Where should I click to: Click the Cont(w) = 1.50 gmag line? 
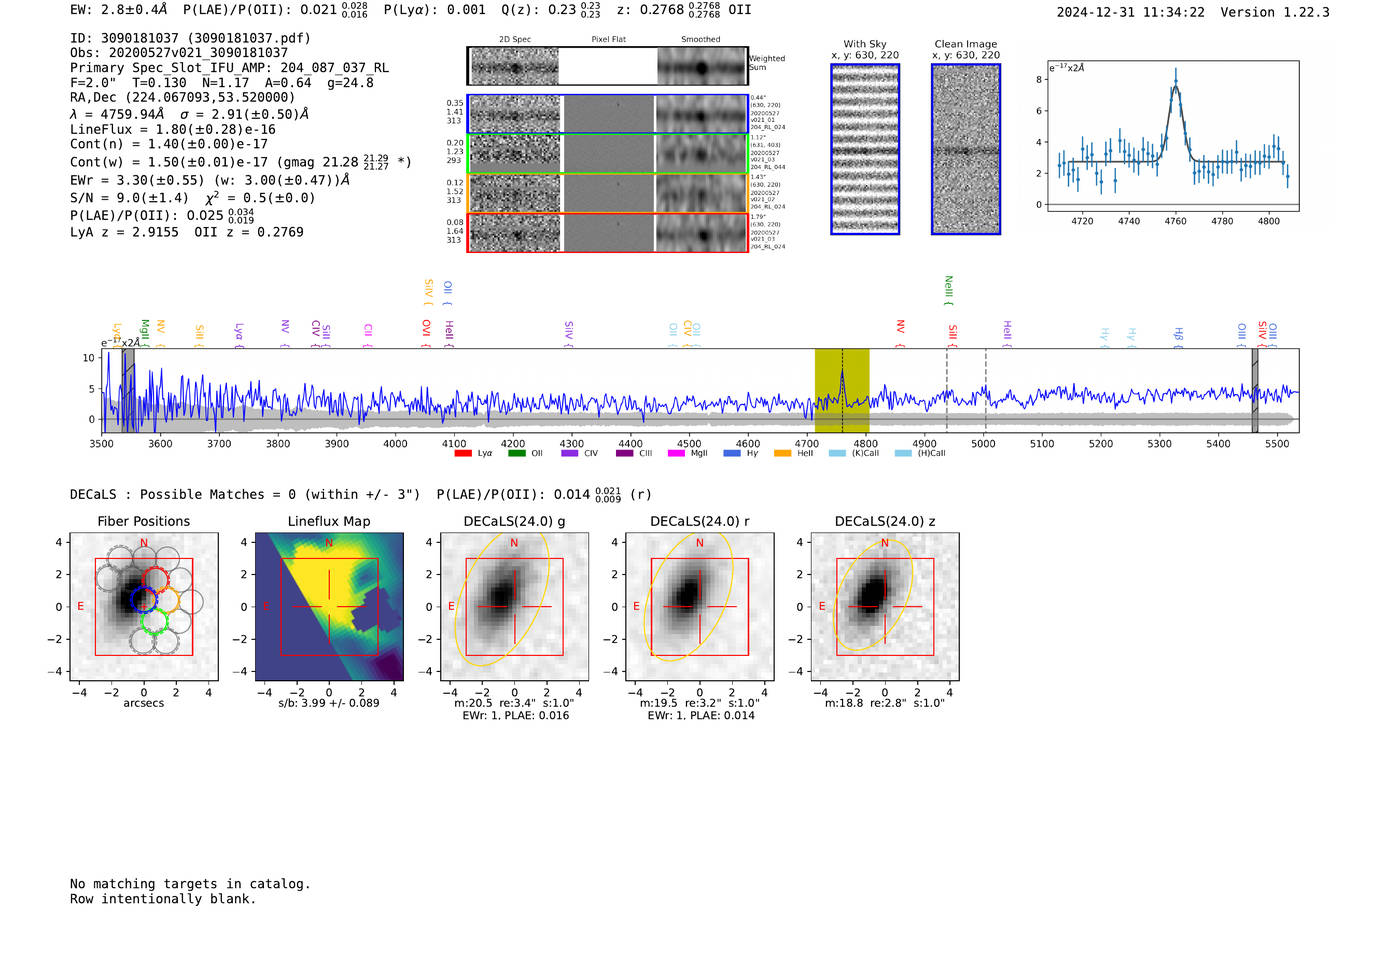click(241, 161)
